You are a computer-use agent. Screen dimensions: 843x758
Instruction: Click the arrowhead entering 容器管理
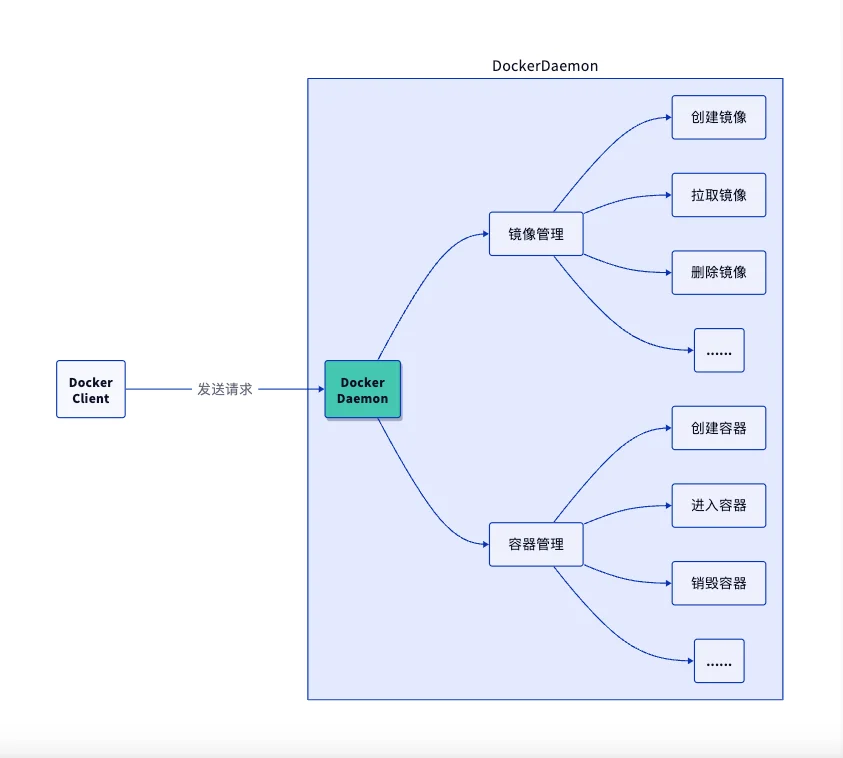(484, 544)
